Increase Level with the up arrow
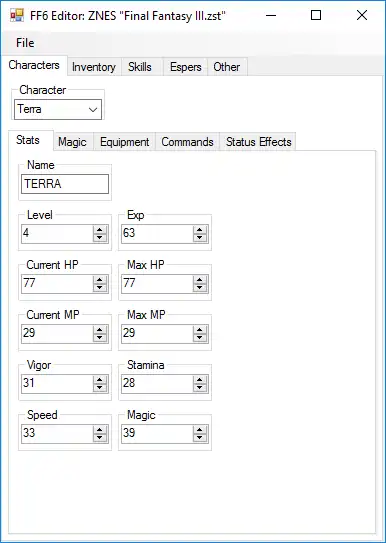The image size is (386, 543). coord(100,229)
